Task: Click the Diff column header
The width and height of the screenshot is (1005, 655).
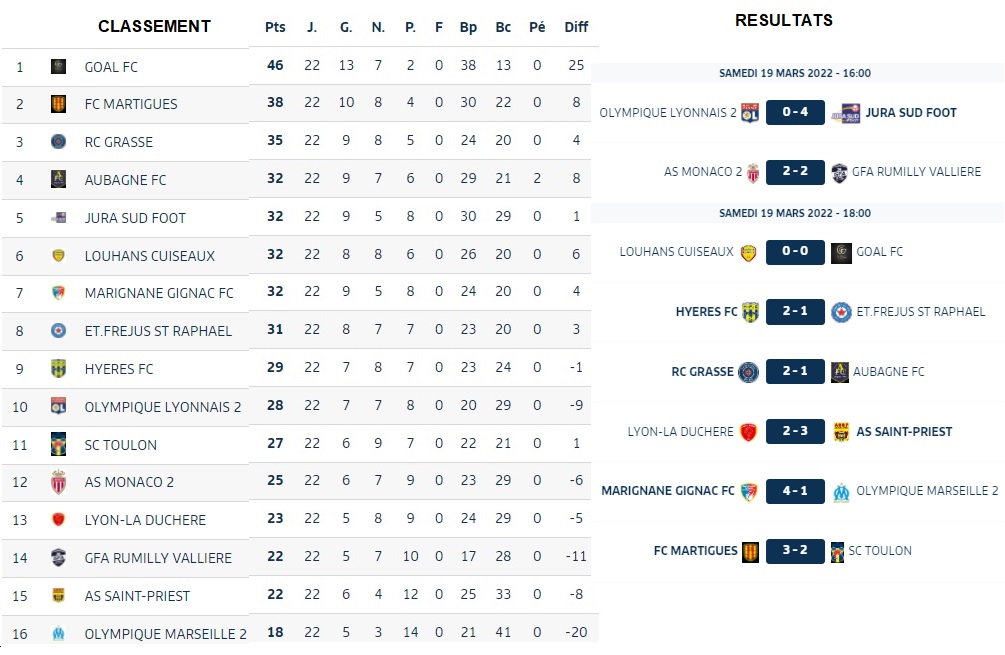Action: (576, 27)
